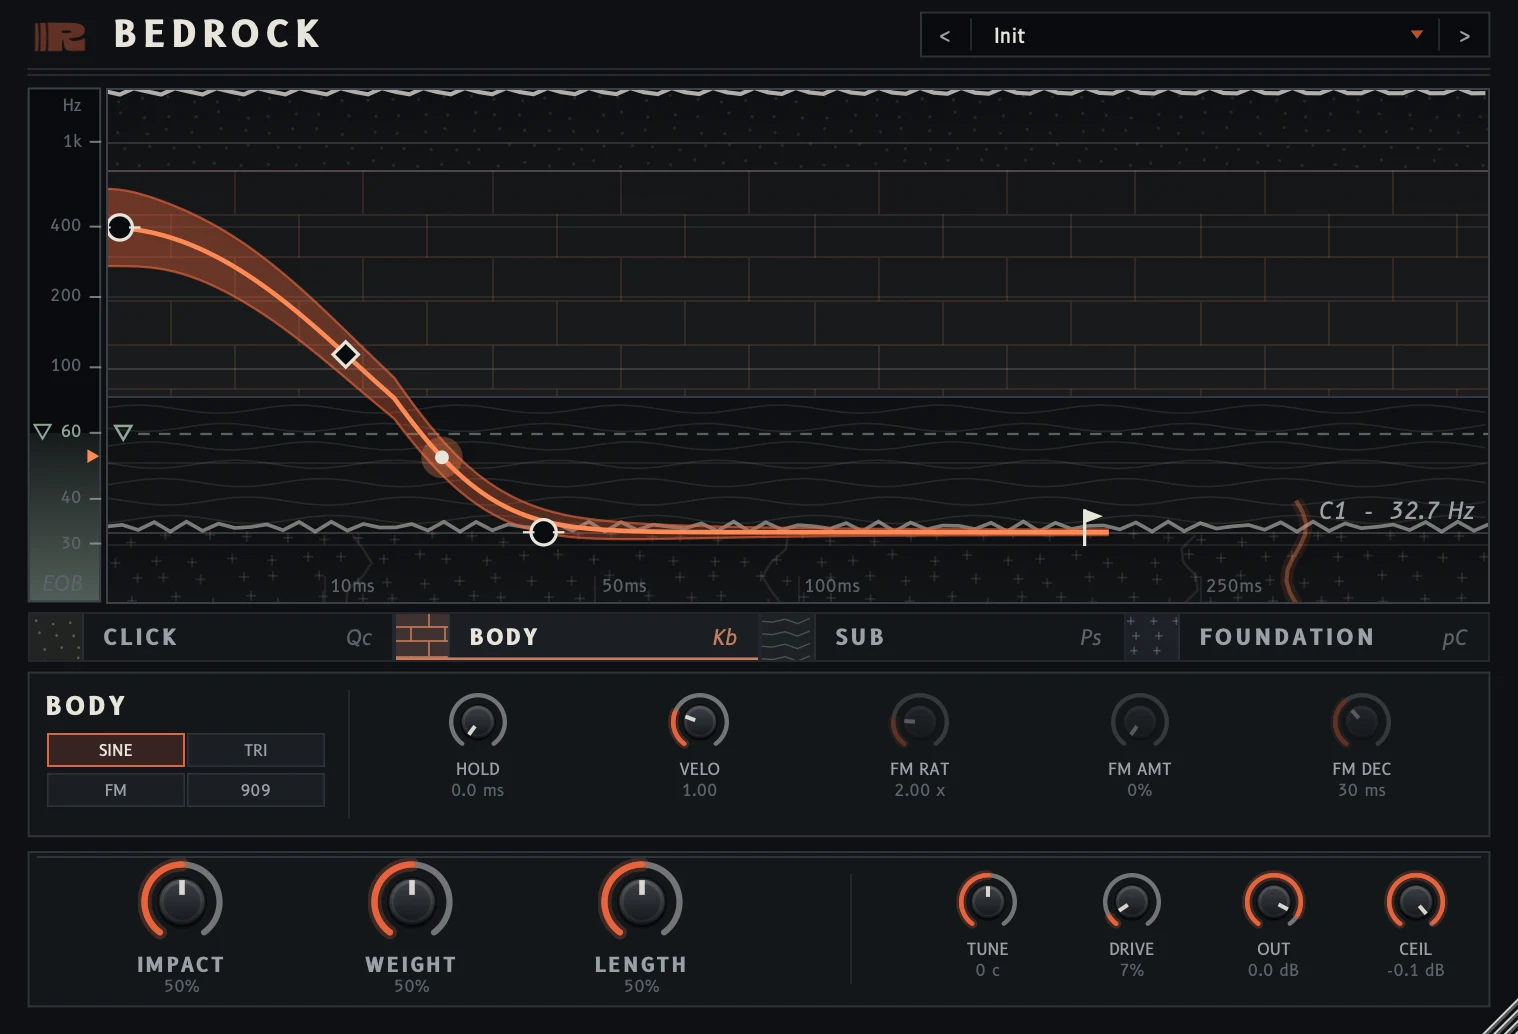Select the SINE waveform mode
The image size is (1518, 1034).
coord(116,750)
